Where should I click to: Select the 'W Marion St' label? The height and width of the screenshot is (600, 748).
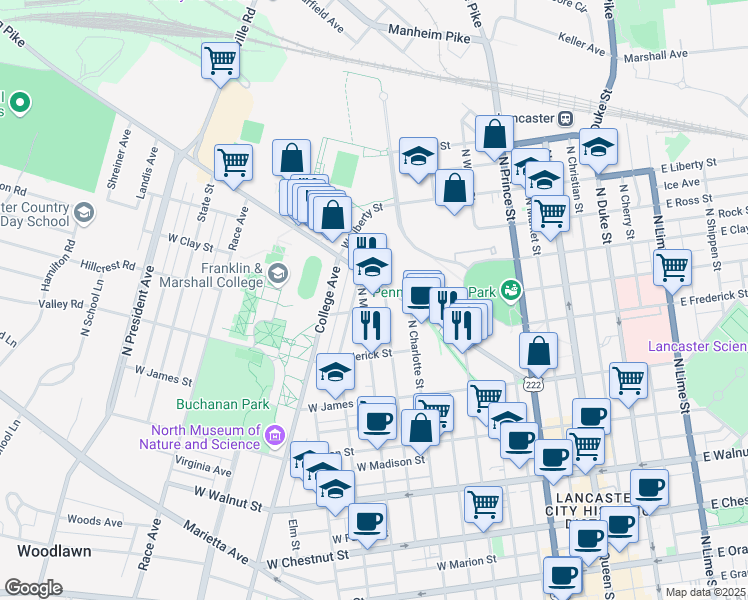pos(467,563)
